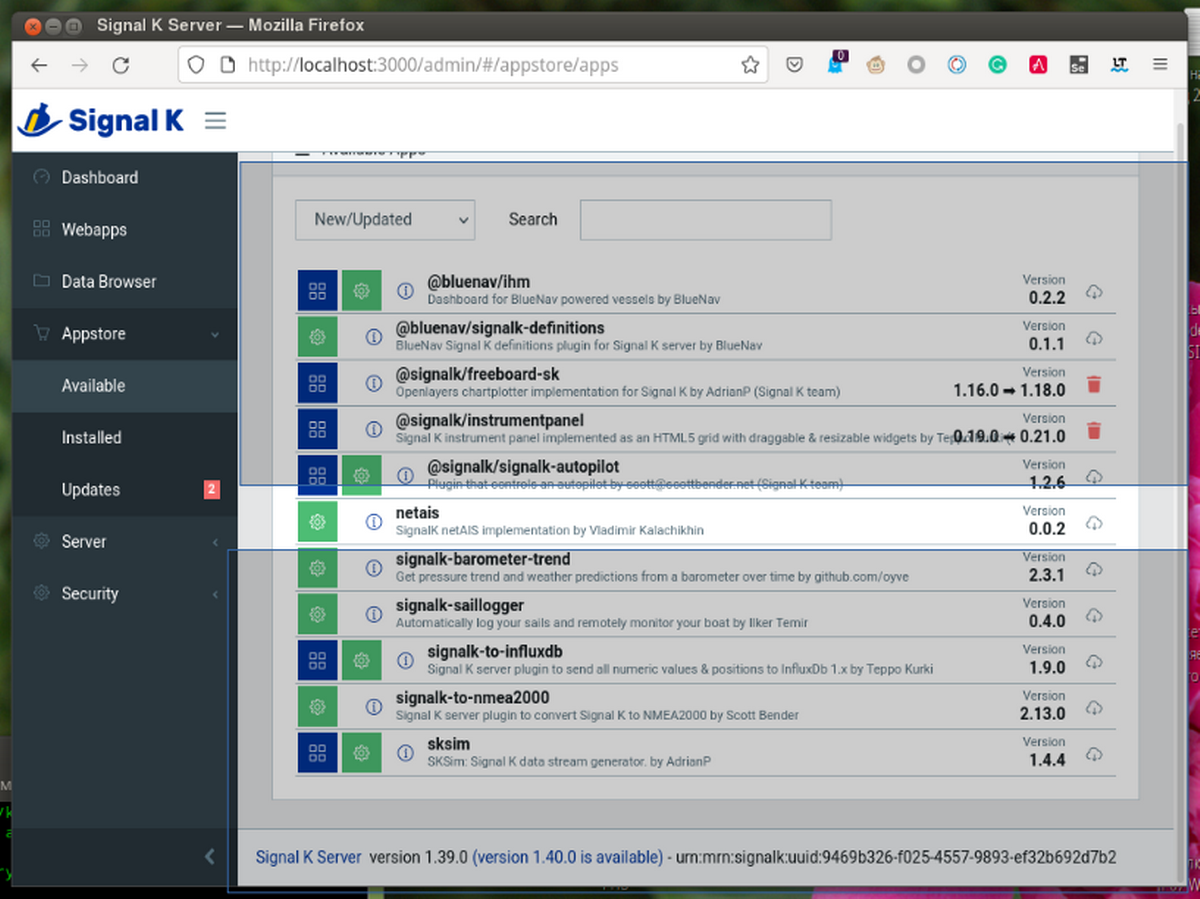
Task: Install sksim via cloud download icon
Action: [x=1094, y=753]
